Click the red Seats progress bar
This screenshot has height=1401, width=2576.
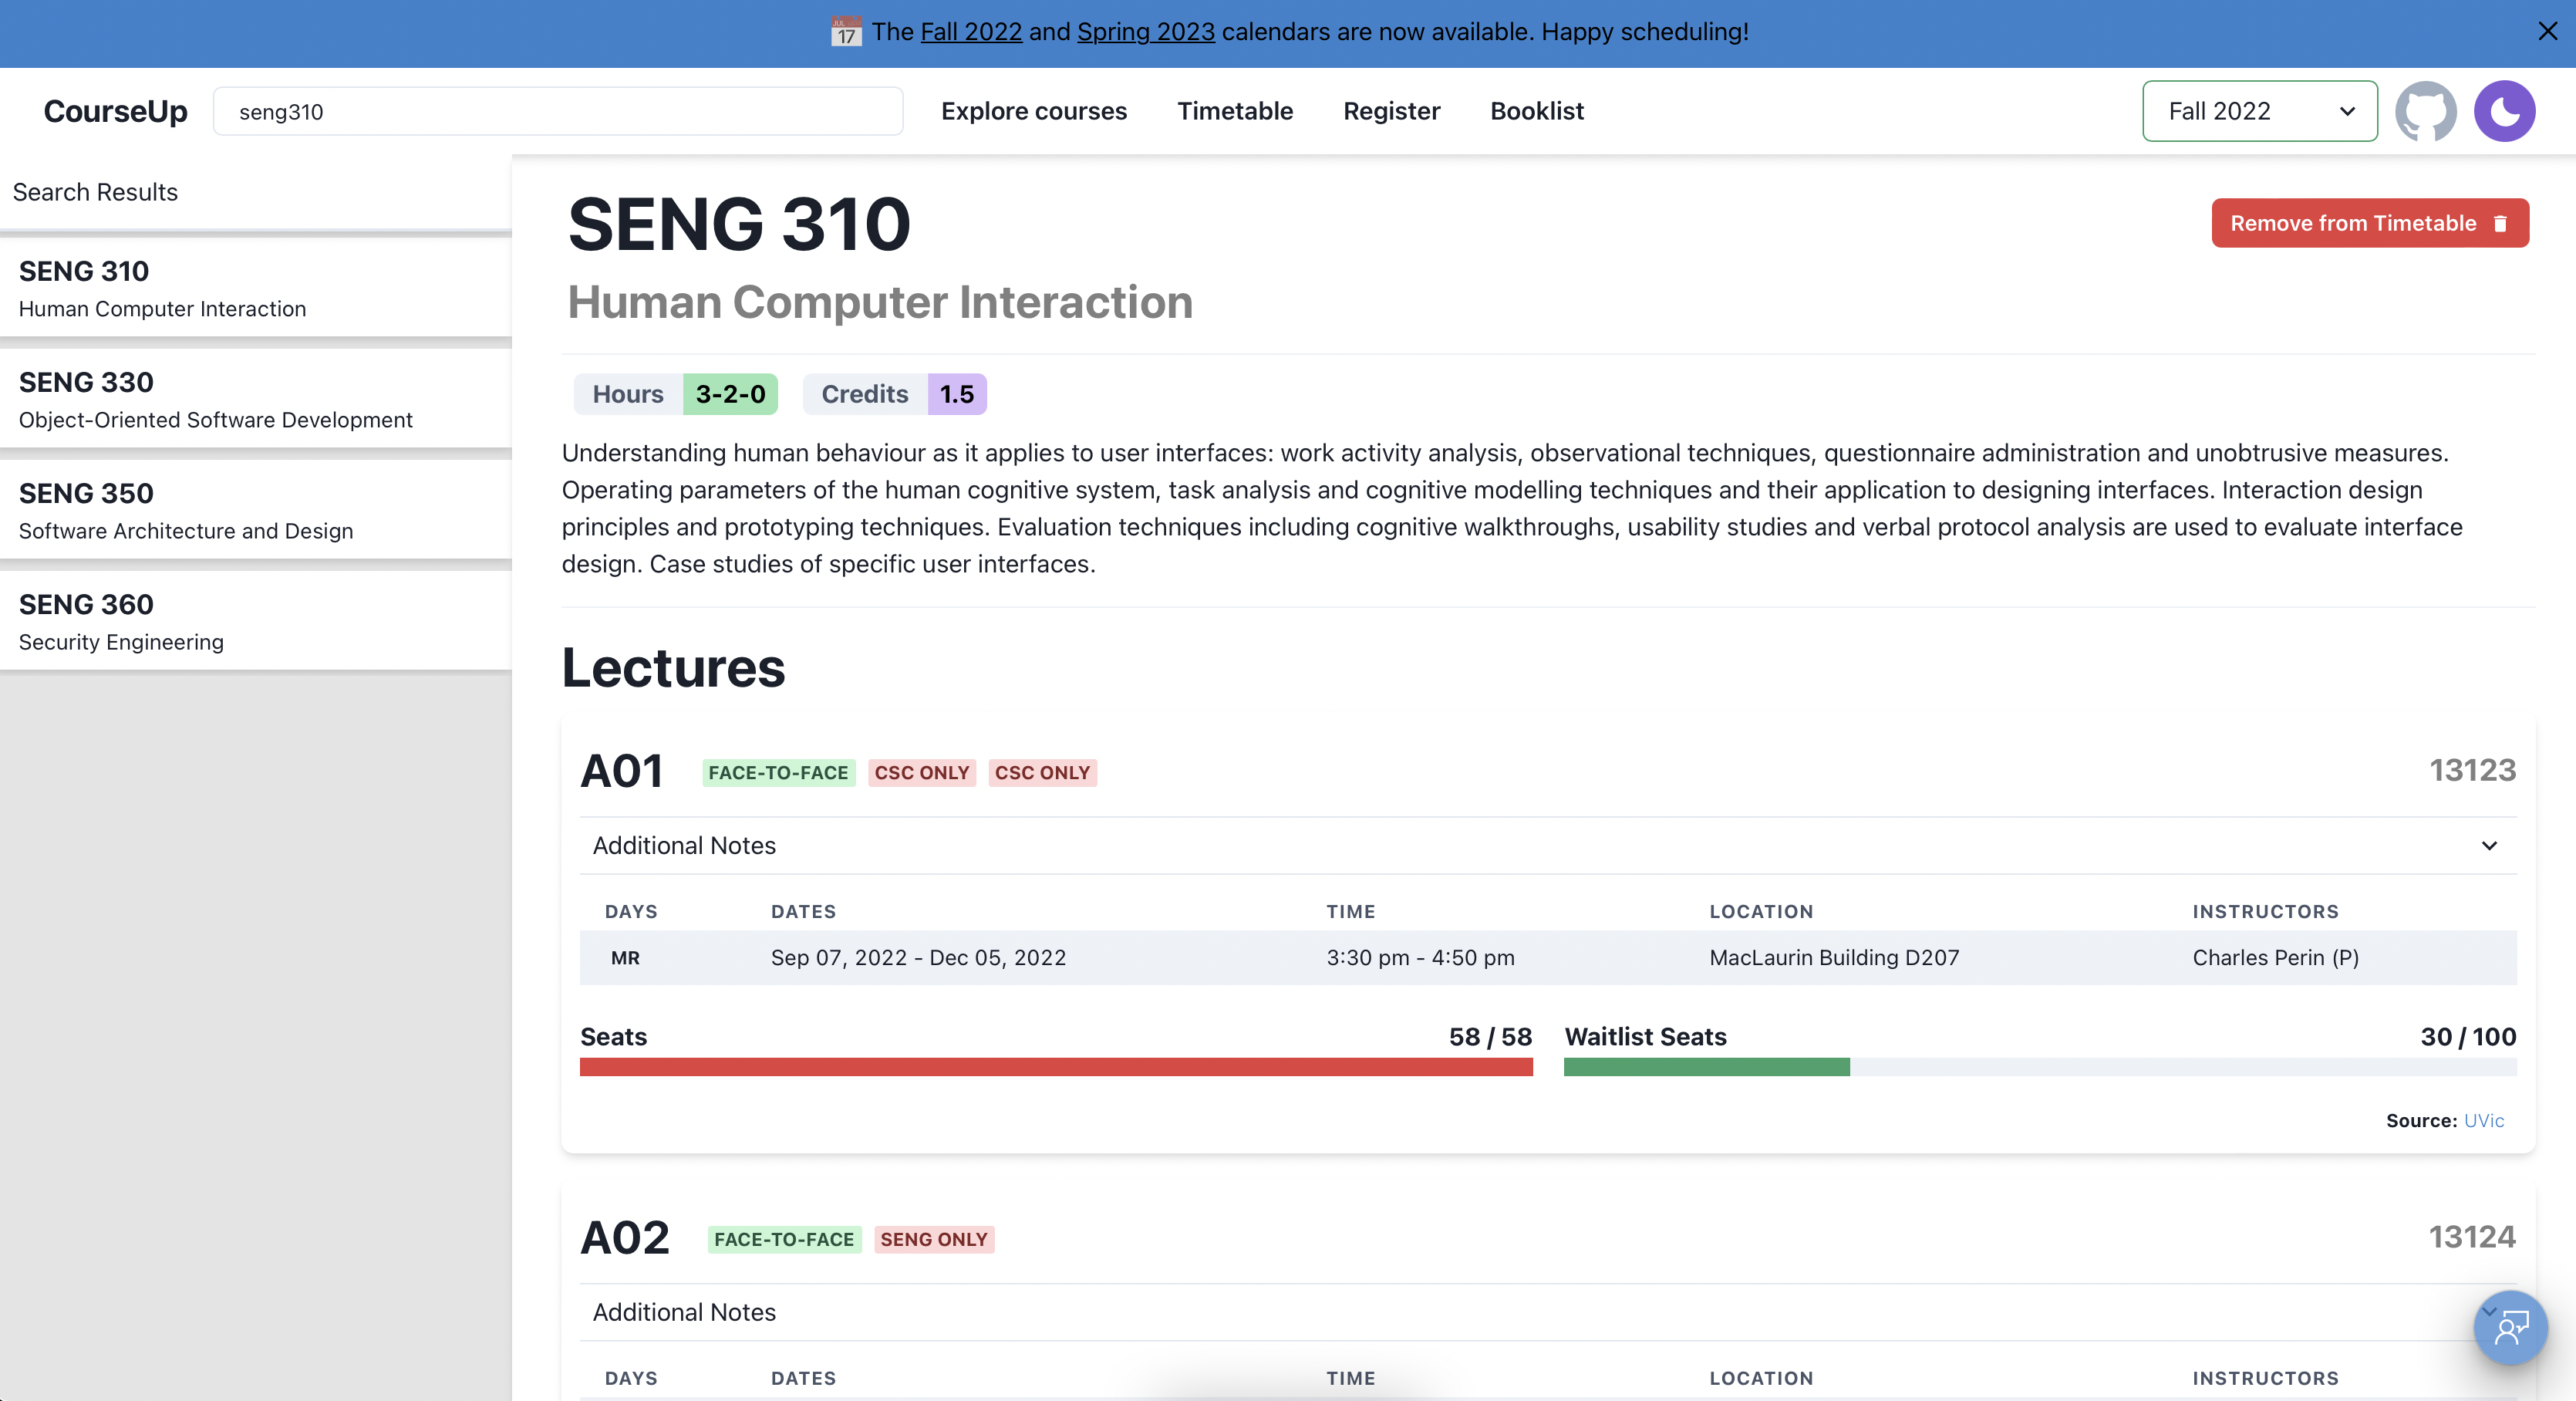[x=1055, y=1068]
